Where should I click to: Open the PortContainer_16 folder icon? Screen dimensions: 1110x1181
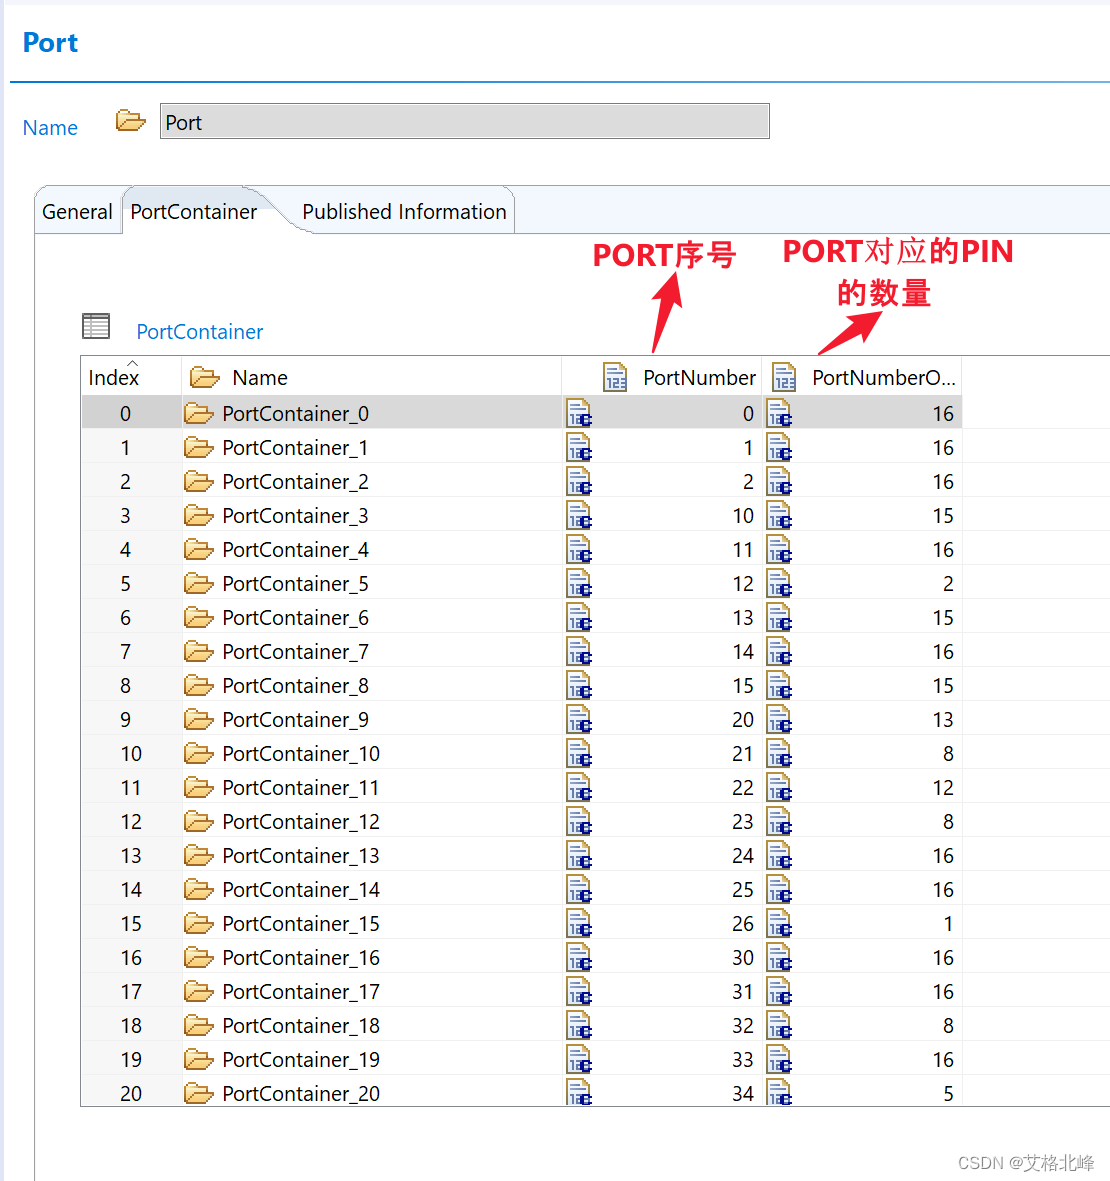tap(199, 957)
